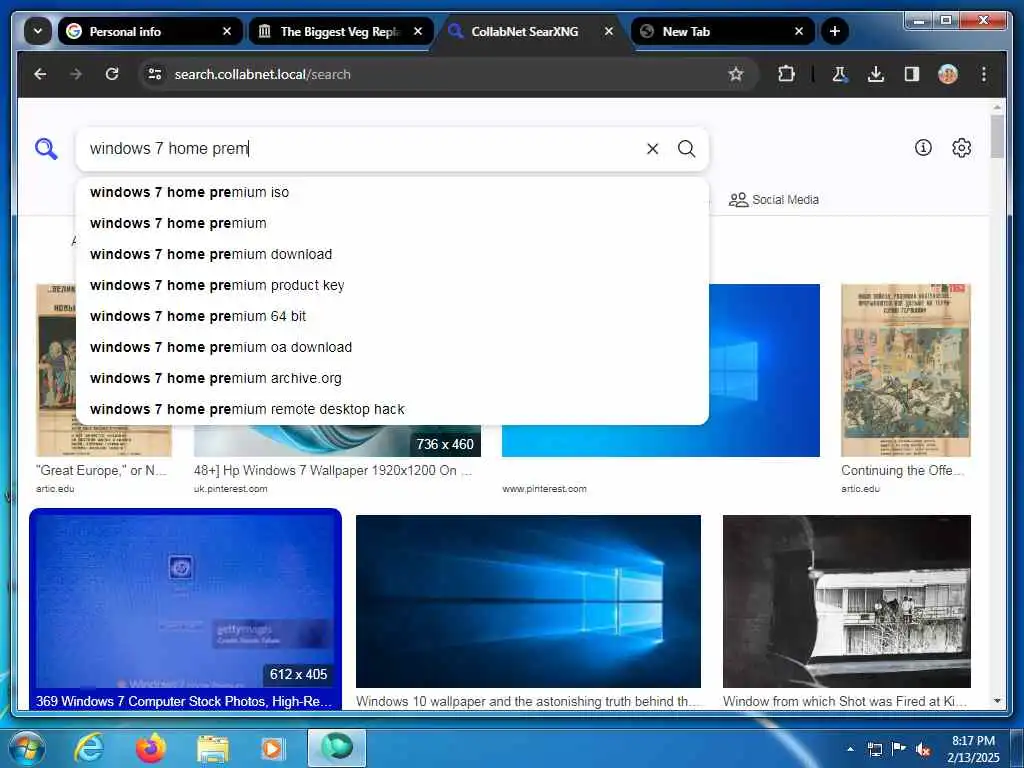Open the profile avatar menu
The width and height of the screenshot is (1024, 768).
[x=948, y=74]
